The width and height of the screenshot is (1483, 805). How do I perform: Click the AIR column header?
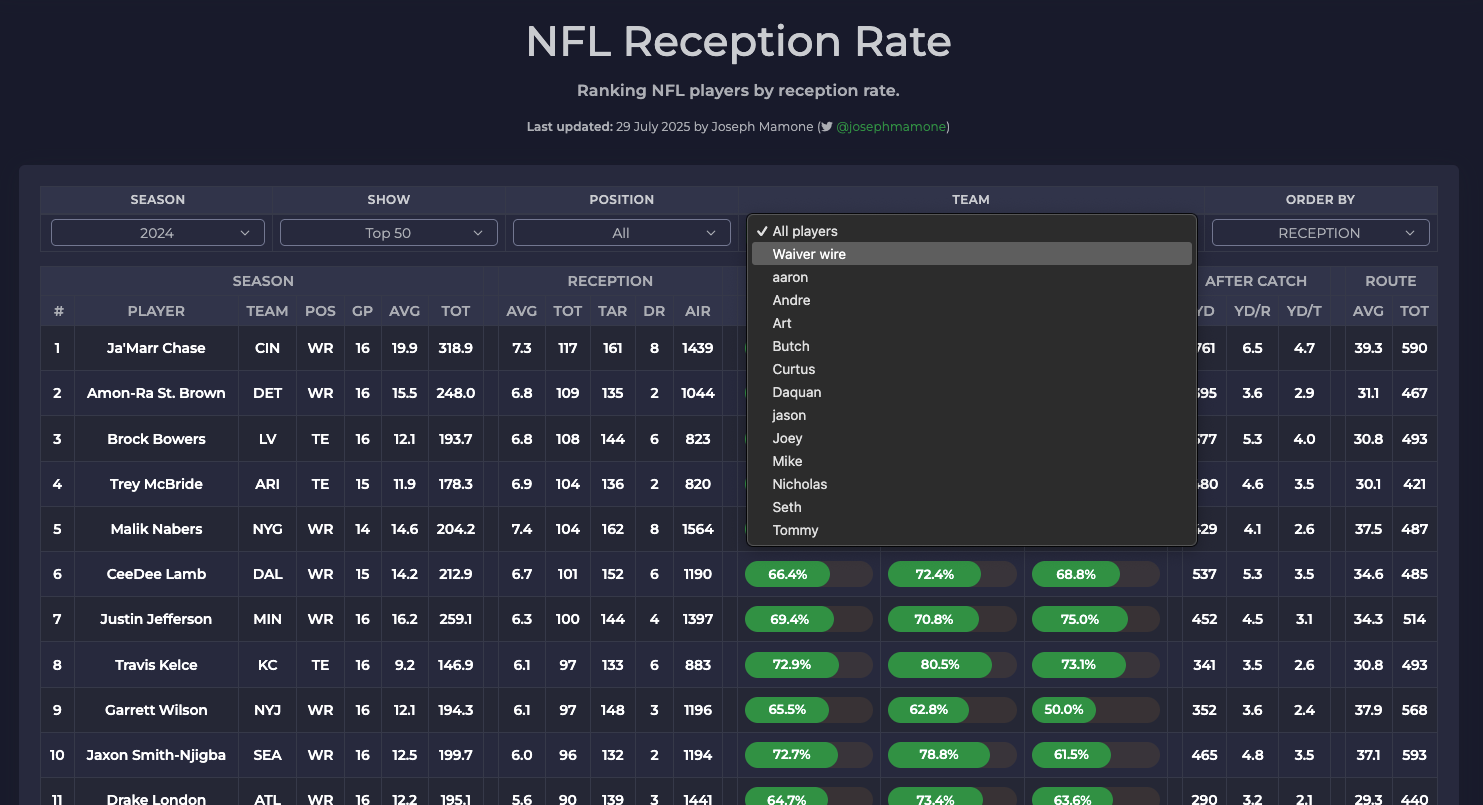pyautogui.click(x=698, y=311)
